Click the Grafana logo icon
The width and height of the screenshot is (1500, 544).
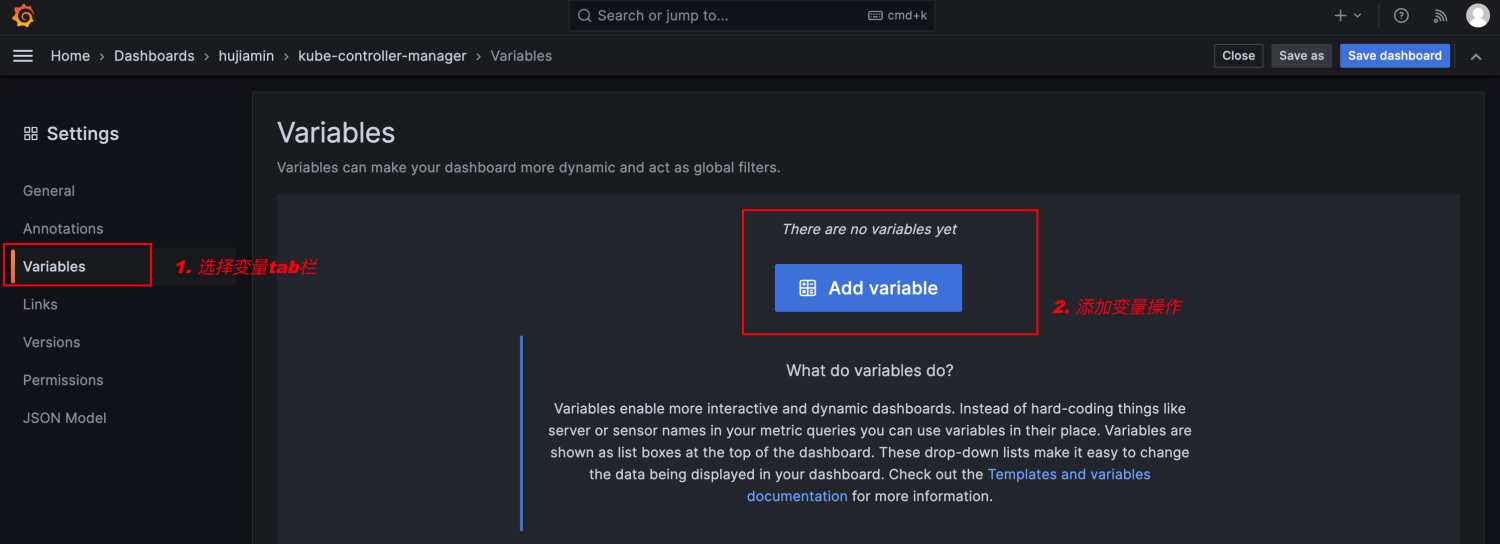tap(24, 16)
